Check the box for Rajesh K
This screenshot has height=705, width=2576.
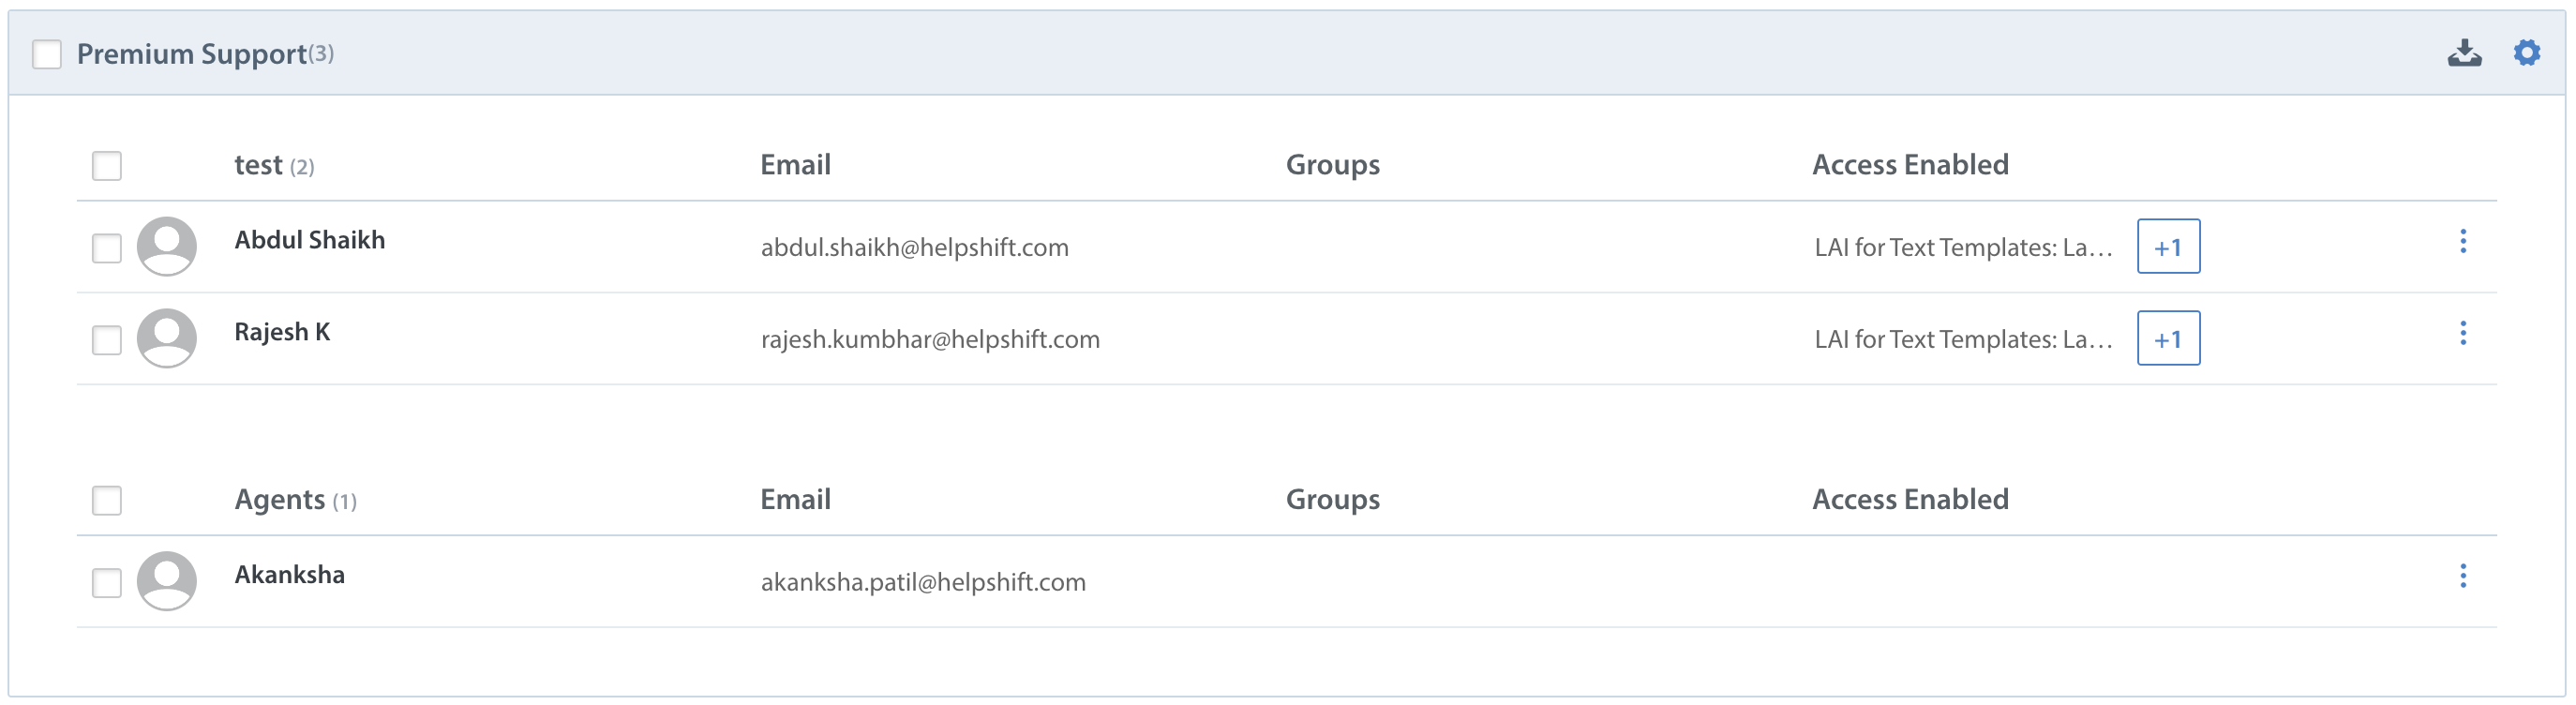pyautogui.click(x=107, y=340)
